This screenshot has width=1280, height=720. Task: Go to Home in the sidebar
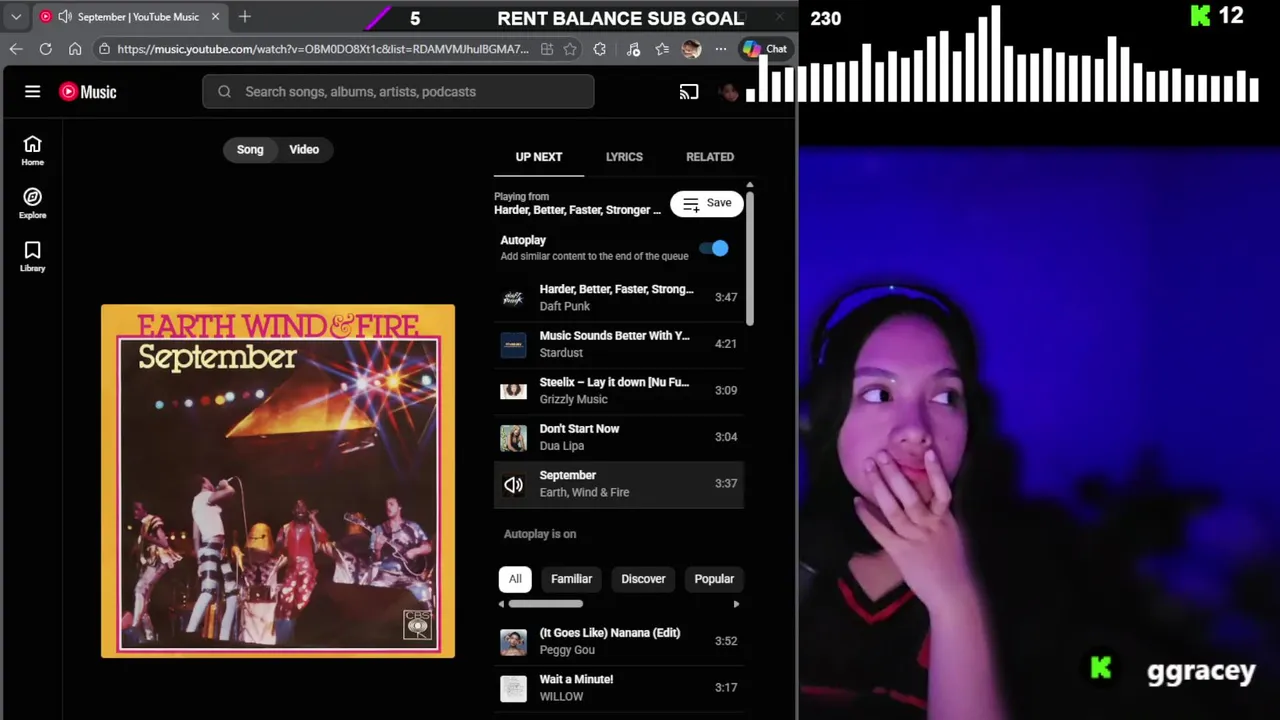tap(32, 151)
